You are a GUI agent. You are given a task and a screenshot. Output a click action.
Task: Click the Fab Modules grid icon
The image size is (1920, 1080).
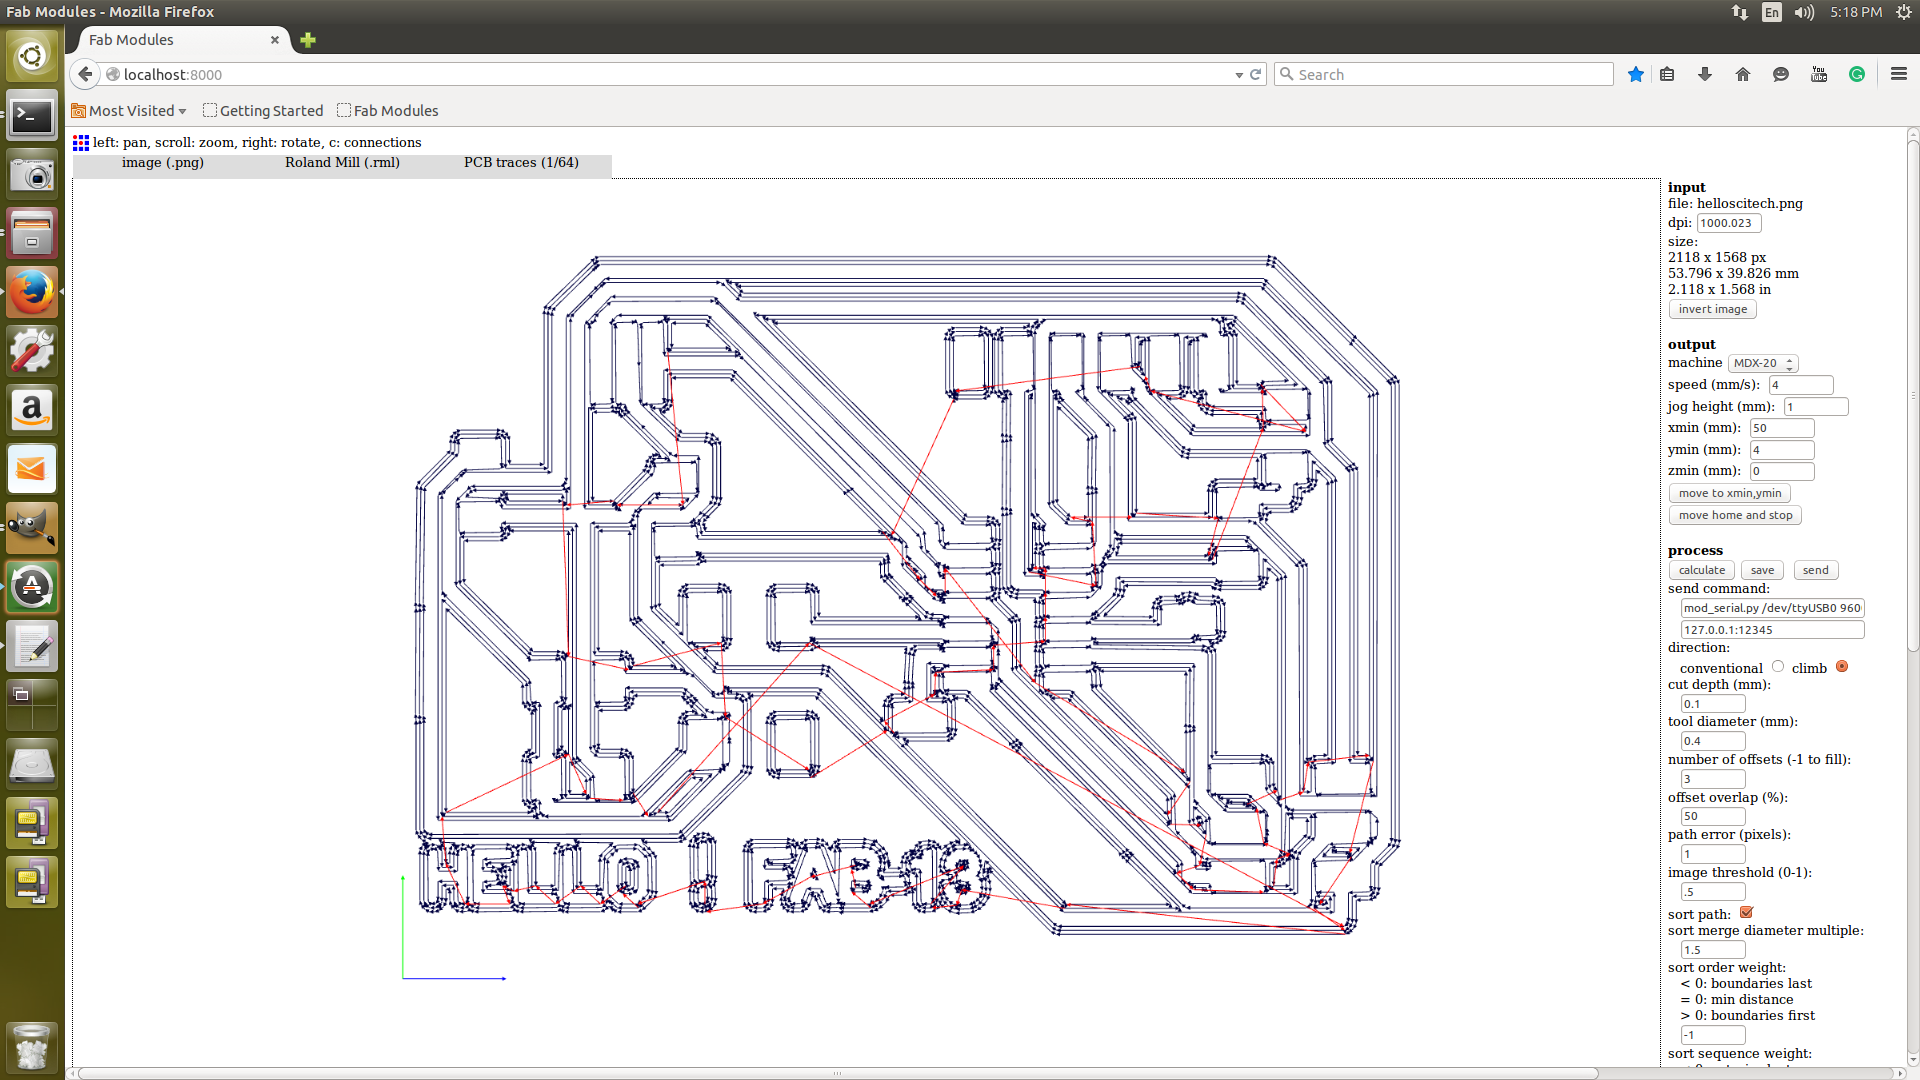pyautogui.click(x=81, y=143)
